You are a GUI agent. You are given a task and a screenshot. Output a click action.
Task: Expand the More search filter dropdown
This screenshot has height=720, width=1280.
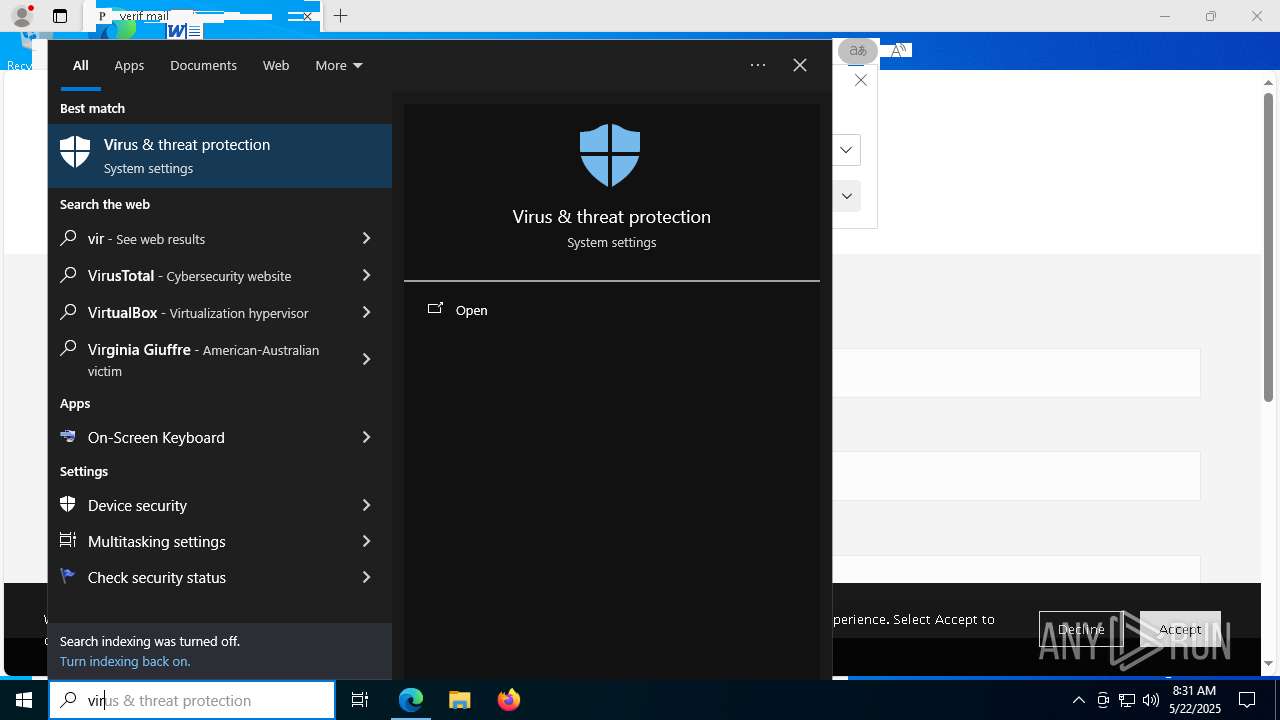(x=338, y=65)
